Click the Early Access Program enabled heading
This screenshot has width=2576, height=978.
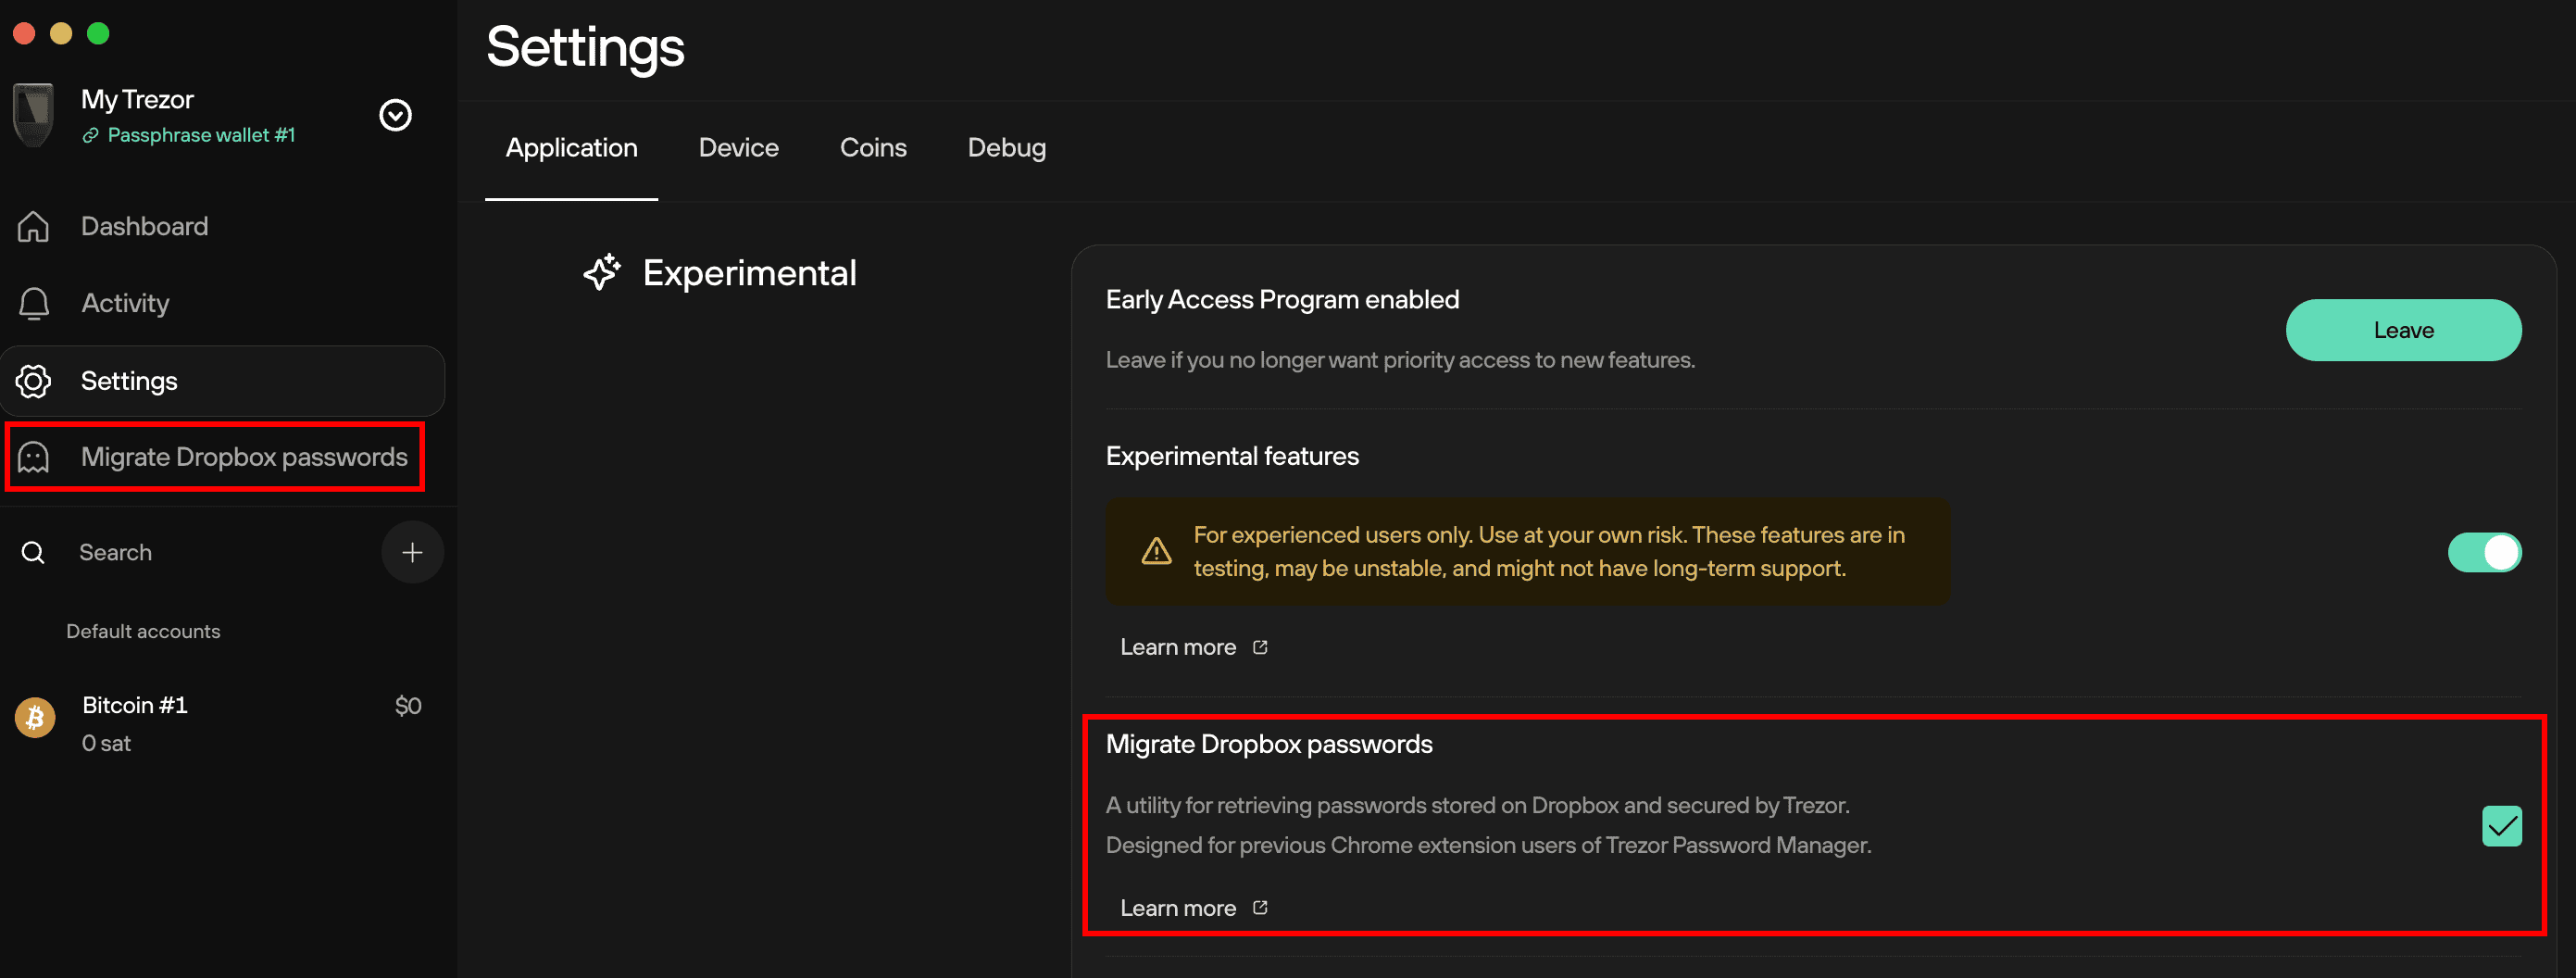pos(1282,299)
